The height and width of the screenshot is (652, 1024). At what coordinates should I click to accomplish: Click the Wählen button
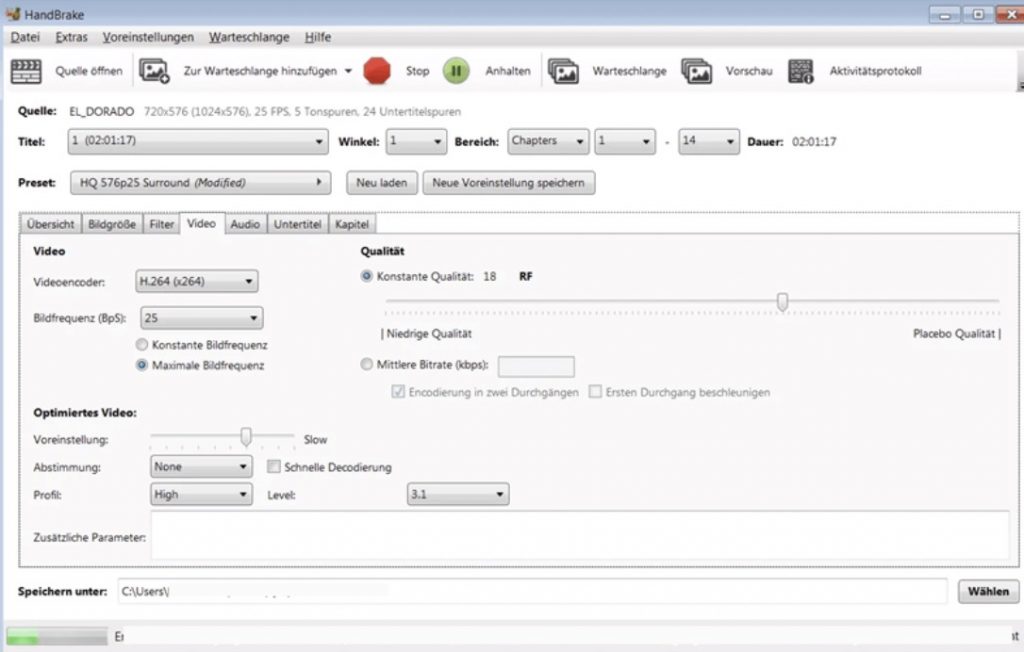point(988,591)
